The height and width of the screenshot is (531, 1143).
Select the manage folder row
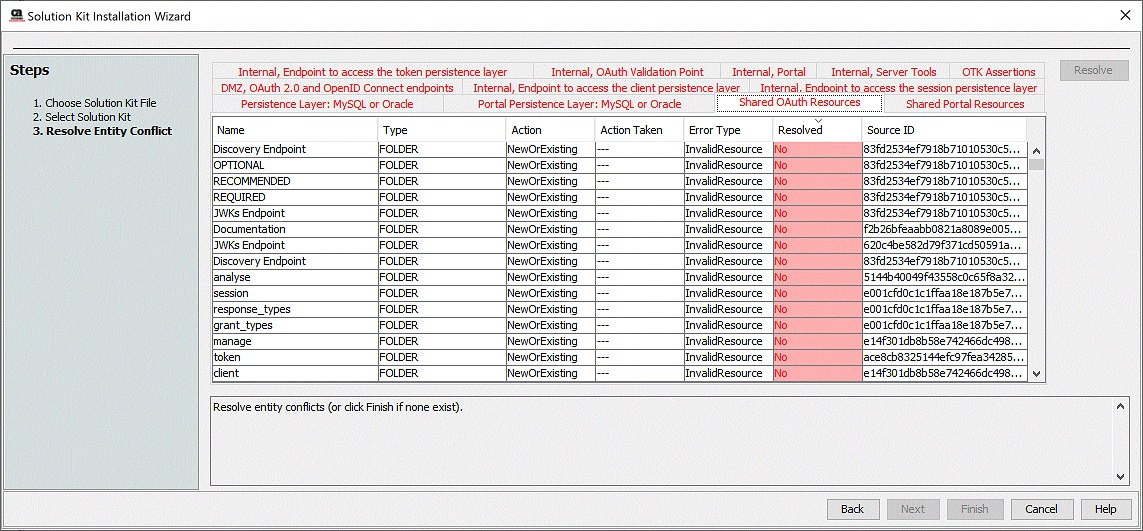click(x=620, y=341)
